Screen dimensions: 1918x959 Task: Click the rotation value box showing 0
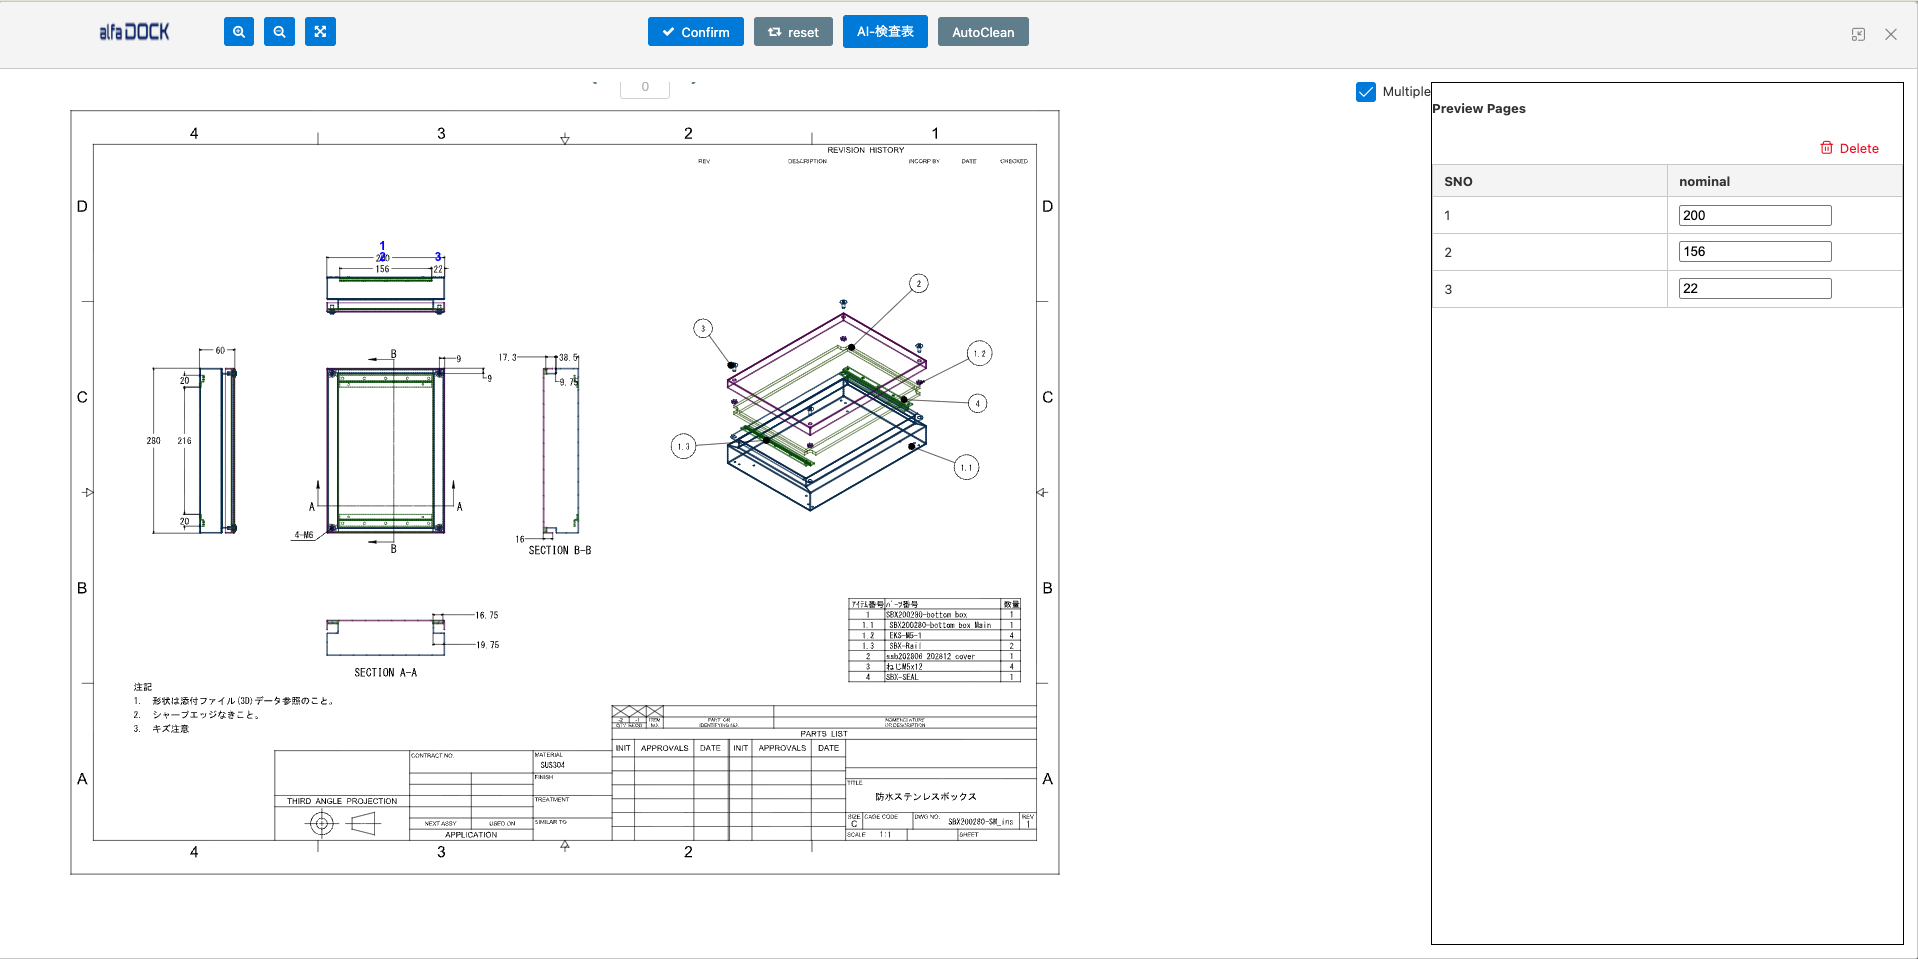click(645, 87)
